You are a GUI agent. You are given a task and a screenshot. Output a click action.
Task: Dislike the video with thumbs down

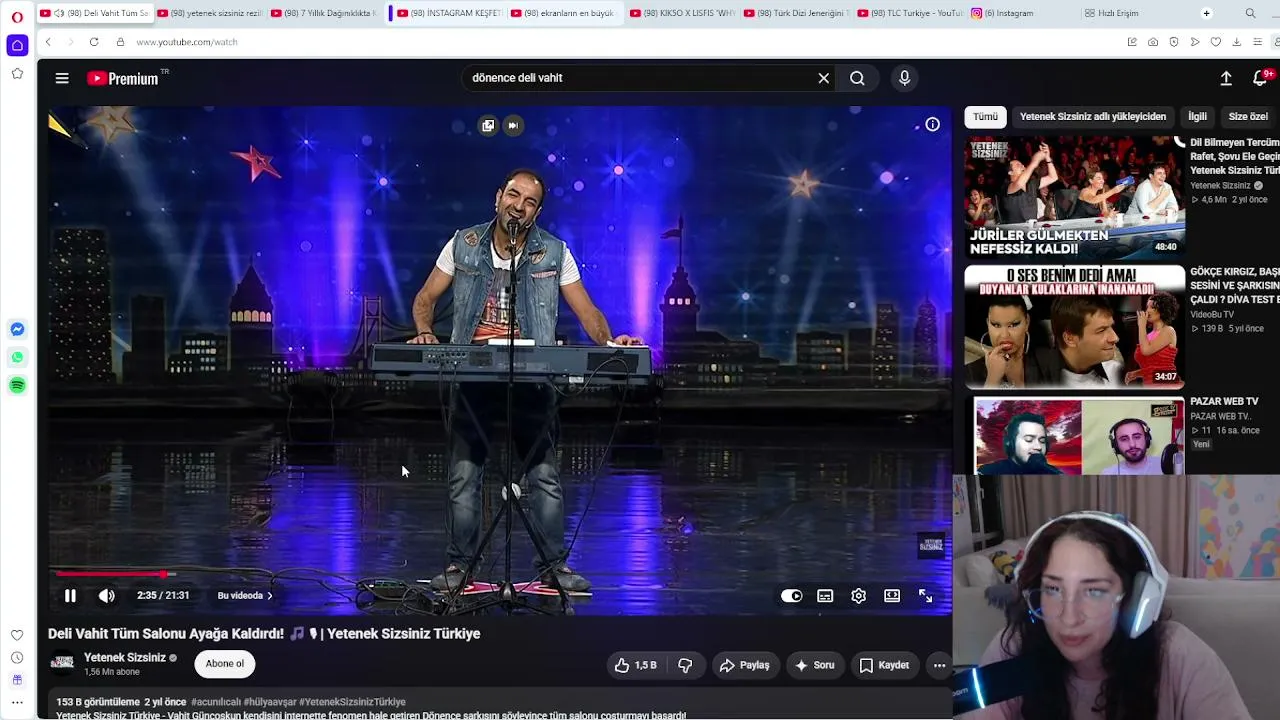pos(685,665)
